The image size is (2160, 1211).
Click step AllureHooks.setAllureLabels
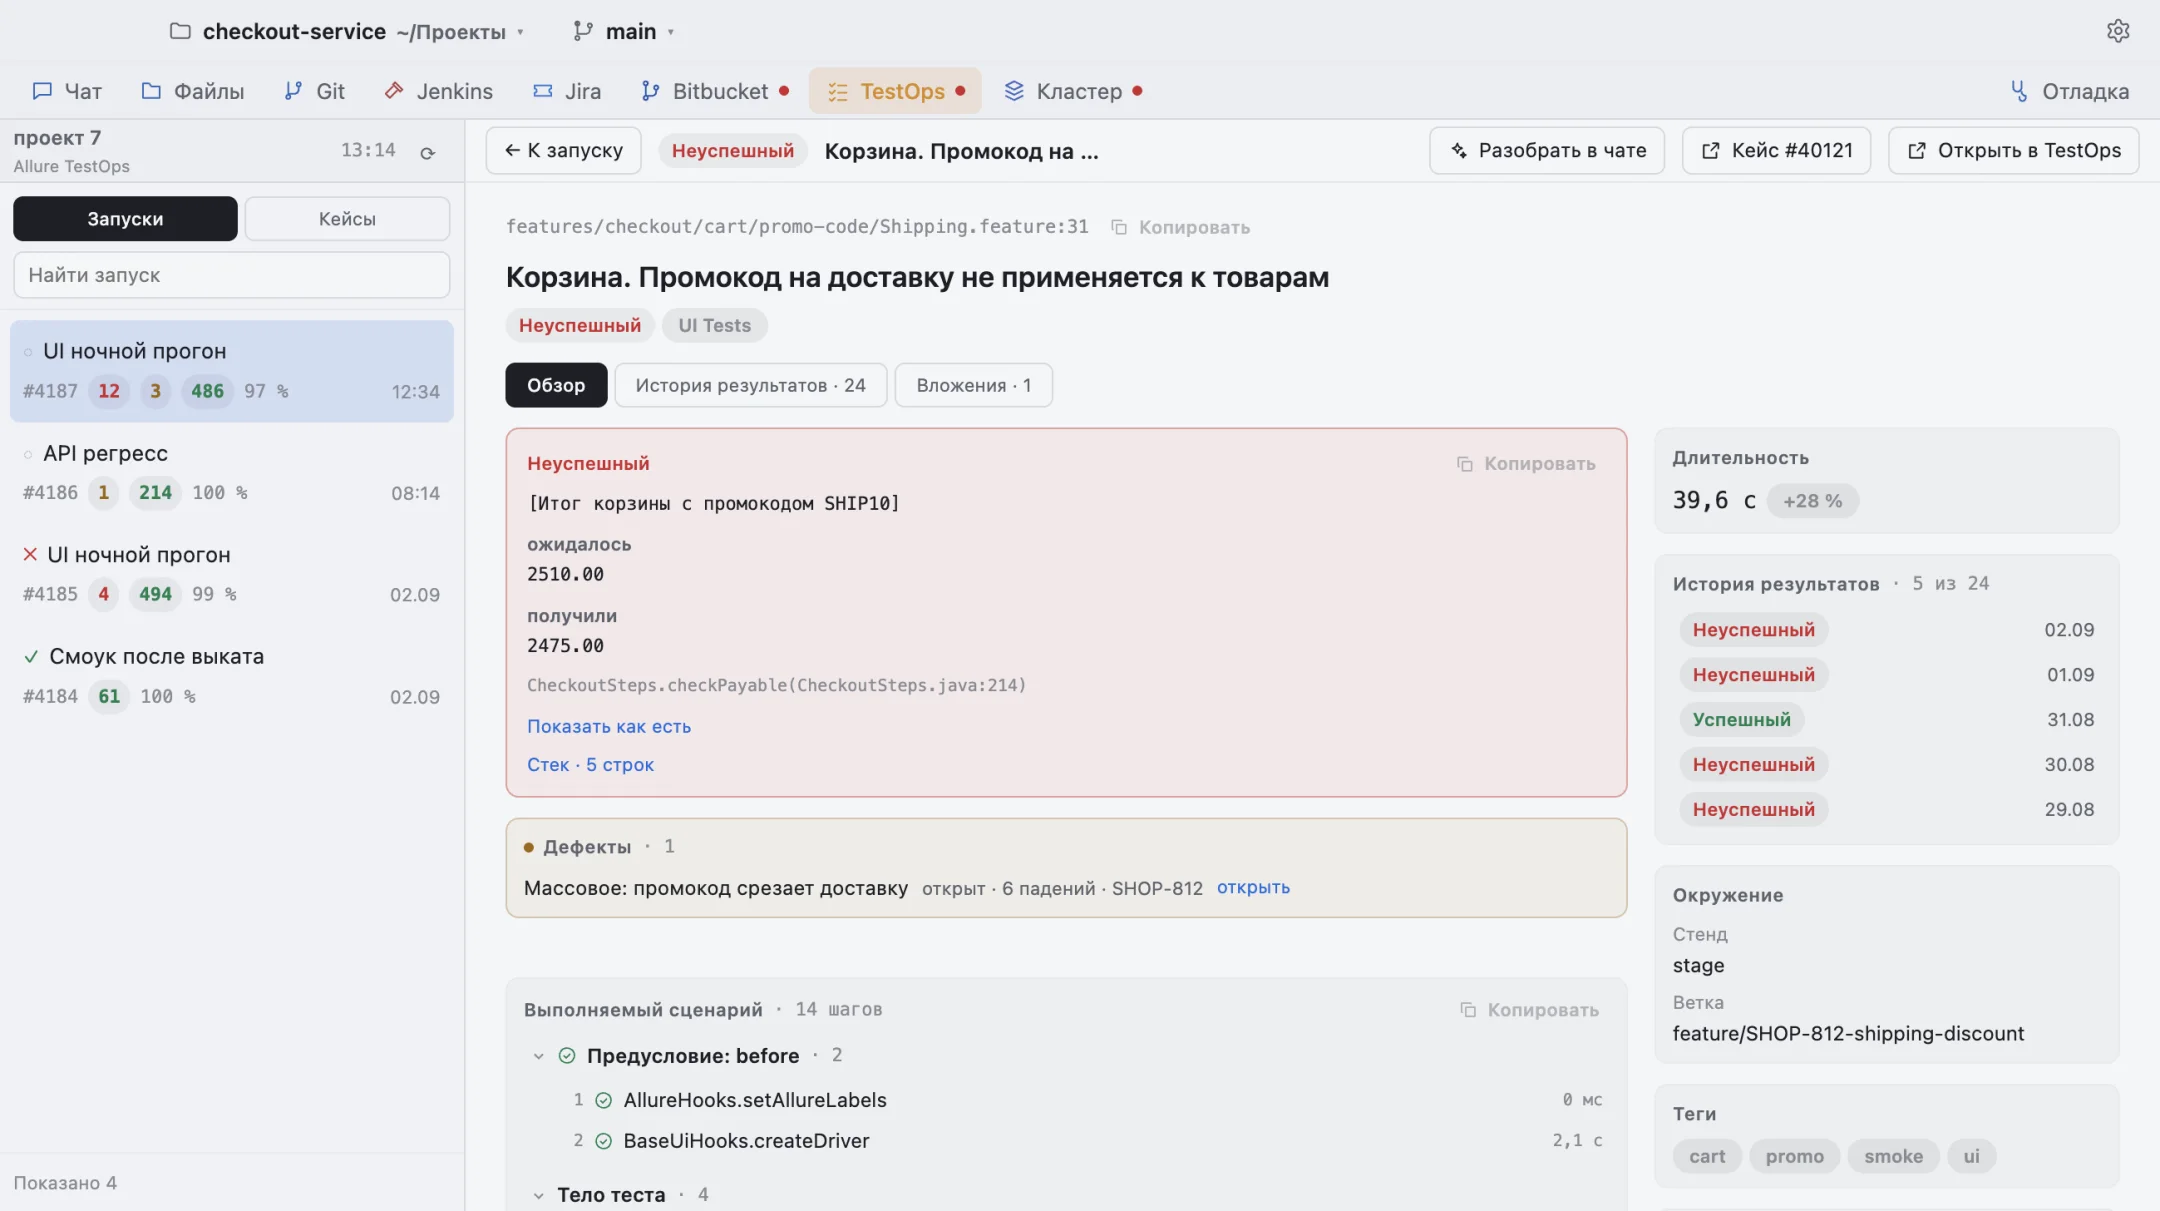click(755, 1100)
